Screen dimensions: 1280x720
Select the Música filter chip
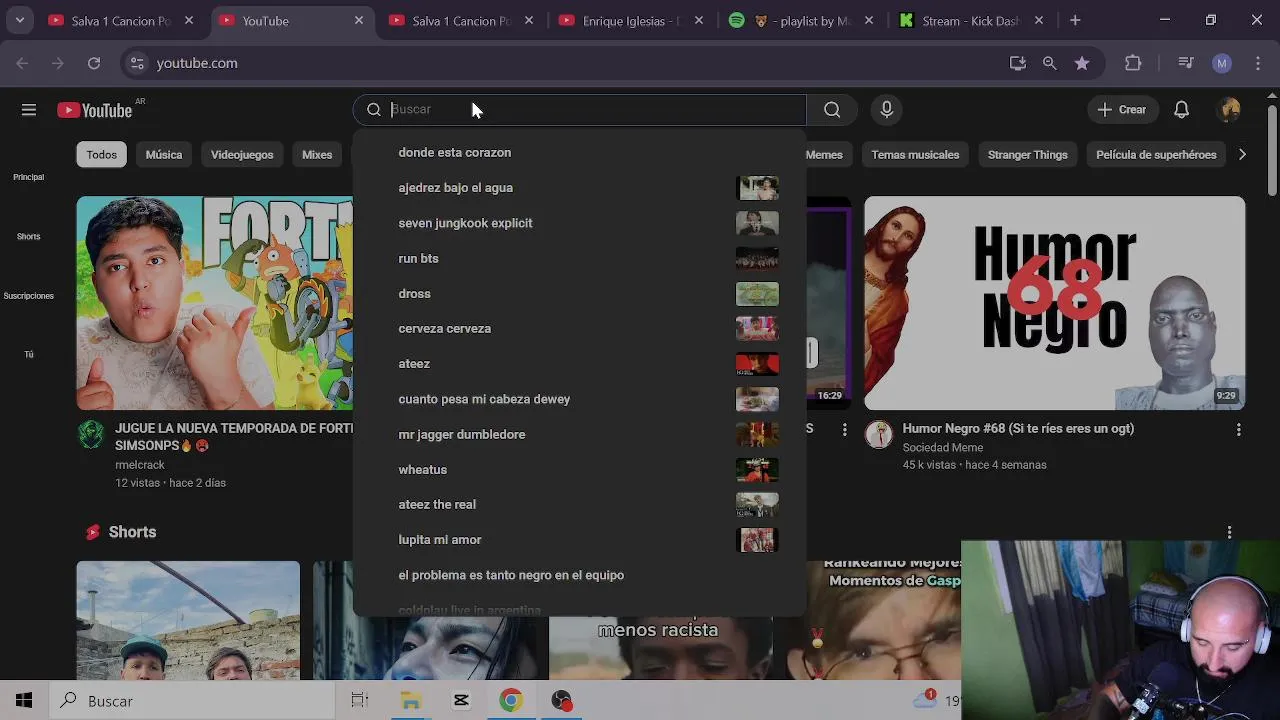tap(164, 155)
